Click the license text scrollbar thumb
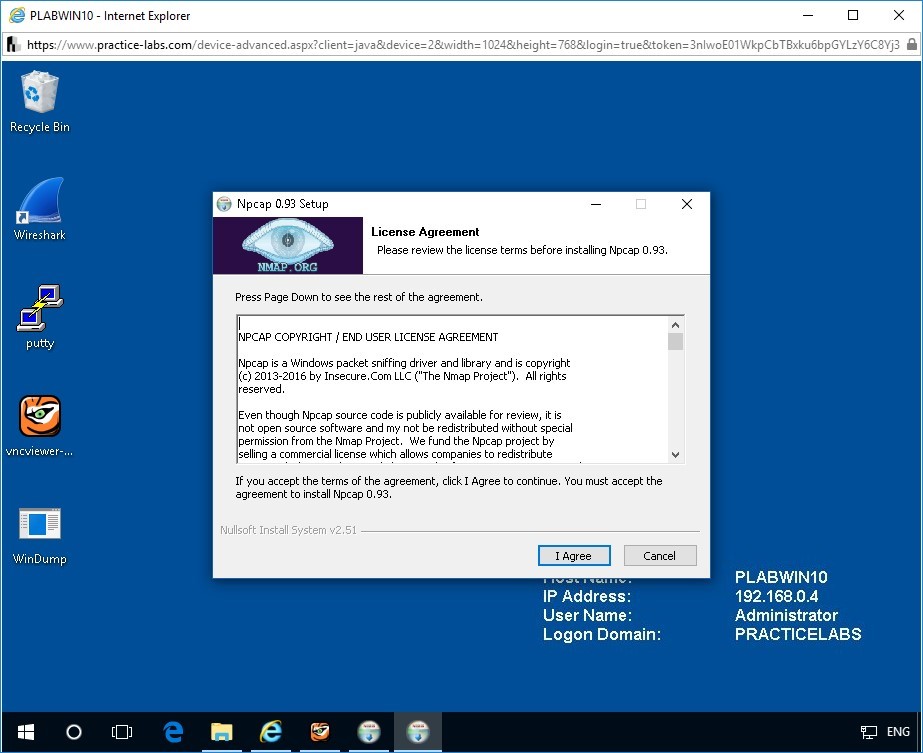Screen dimensions: 923x753 pyautogui.click(x=675, y=341)
